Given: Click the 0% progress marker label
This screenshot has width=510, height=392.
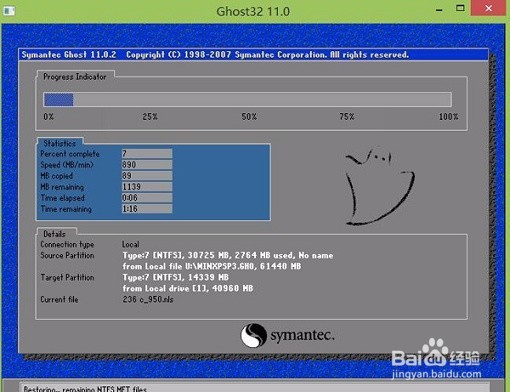Looking at the screenshot, I should 49,117.
